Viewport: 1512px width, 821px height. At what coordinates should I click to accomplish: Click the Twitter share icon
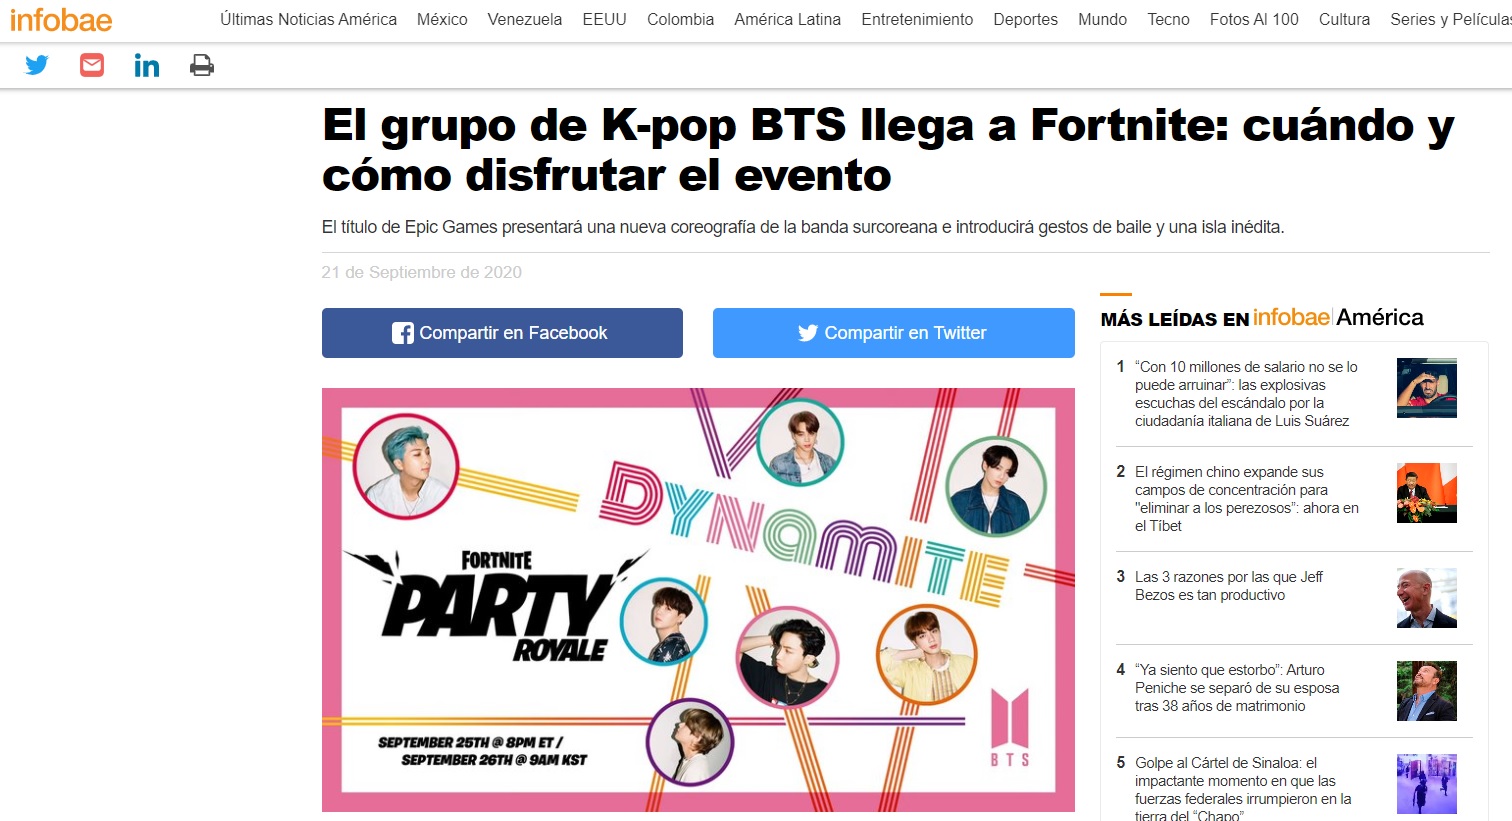(x=37, y=66)
